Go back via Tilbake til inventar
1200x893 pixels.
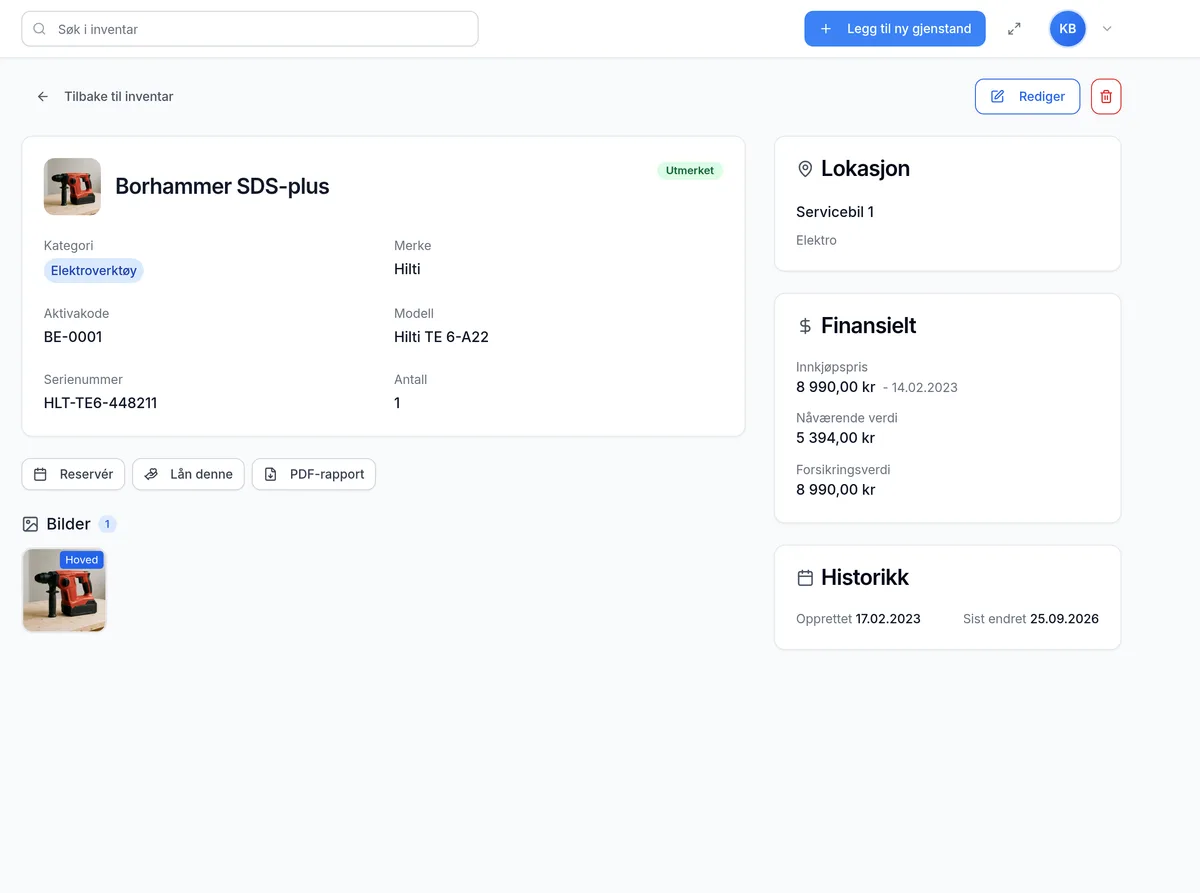[x=105, y=97]
